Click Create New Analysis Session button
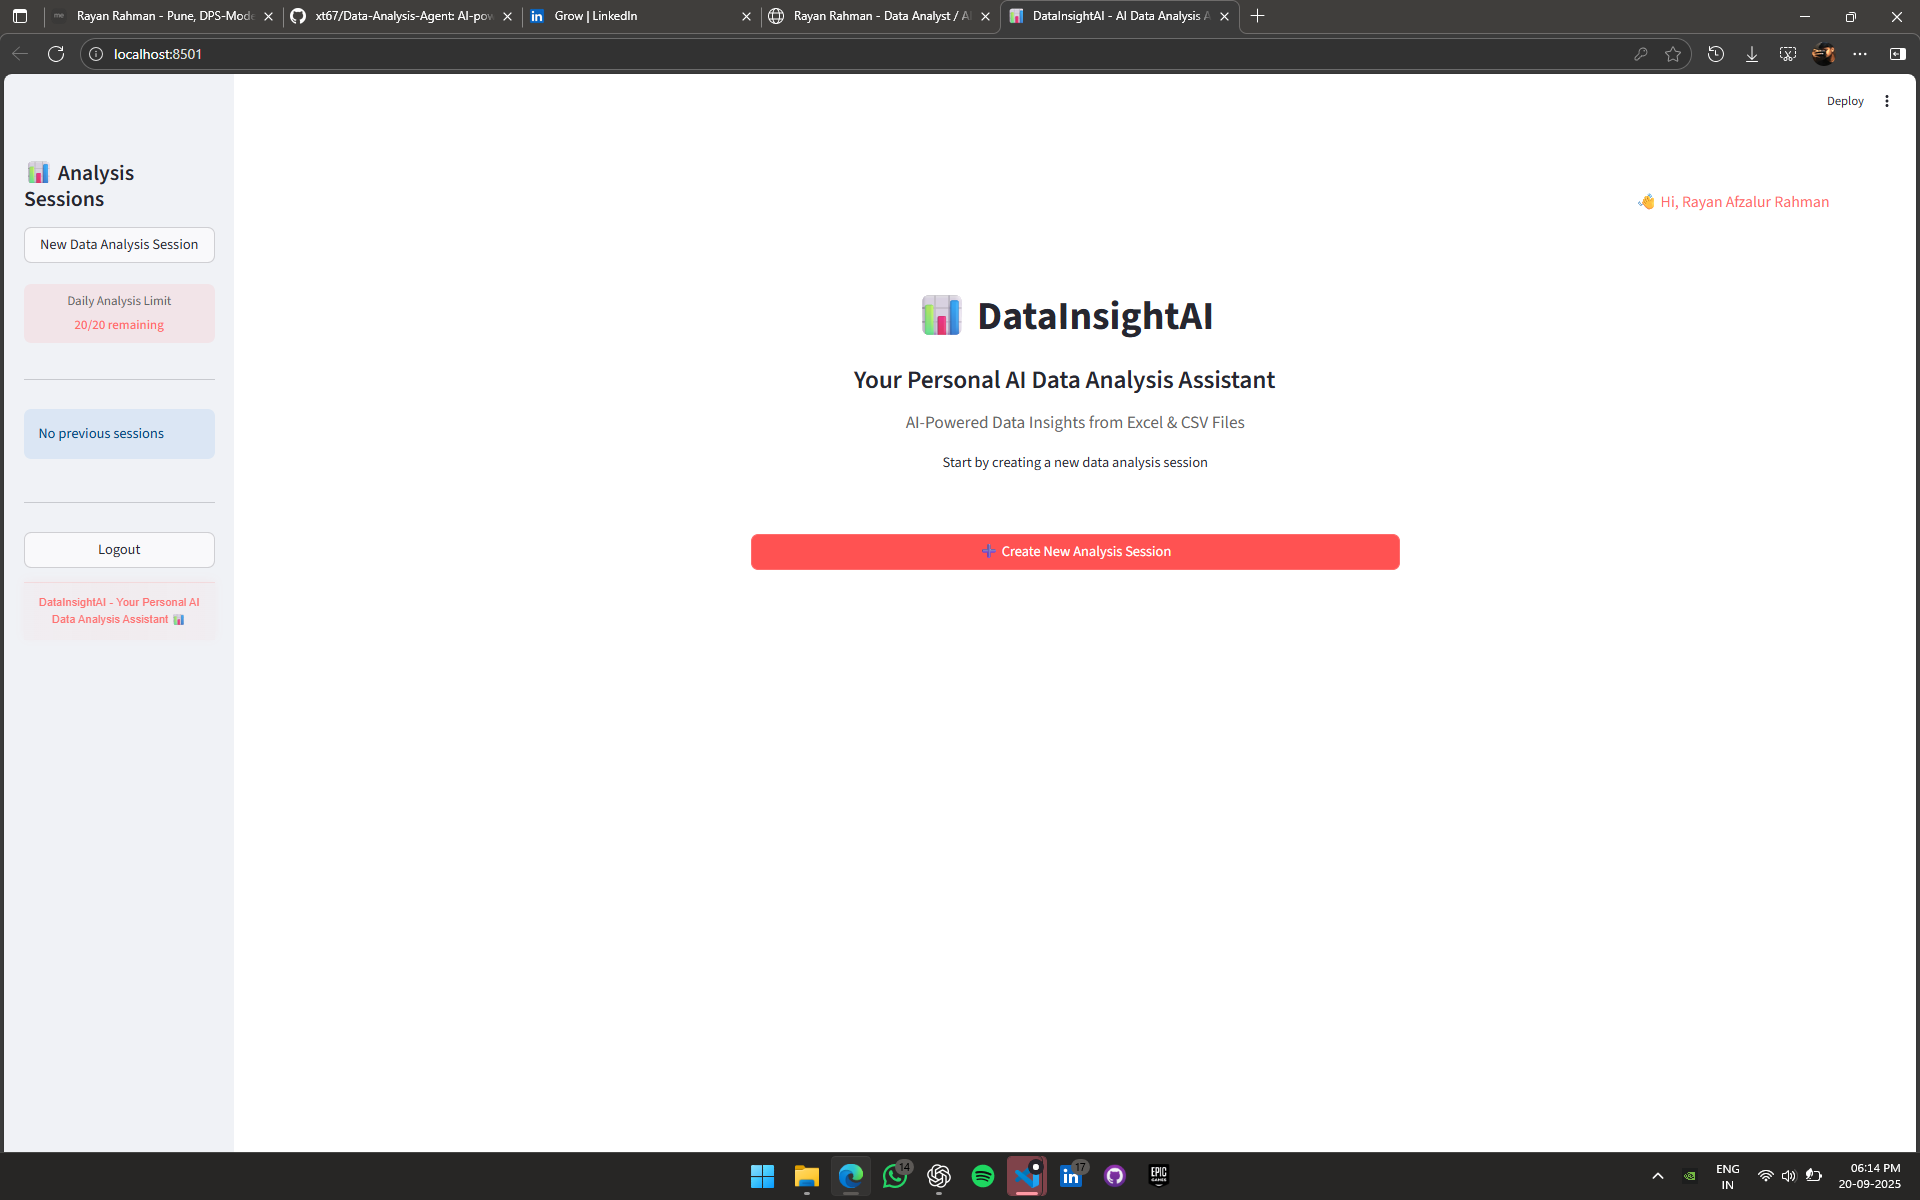Viewport: 1920px width, 1200px height. tap(1075, 552)
